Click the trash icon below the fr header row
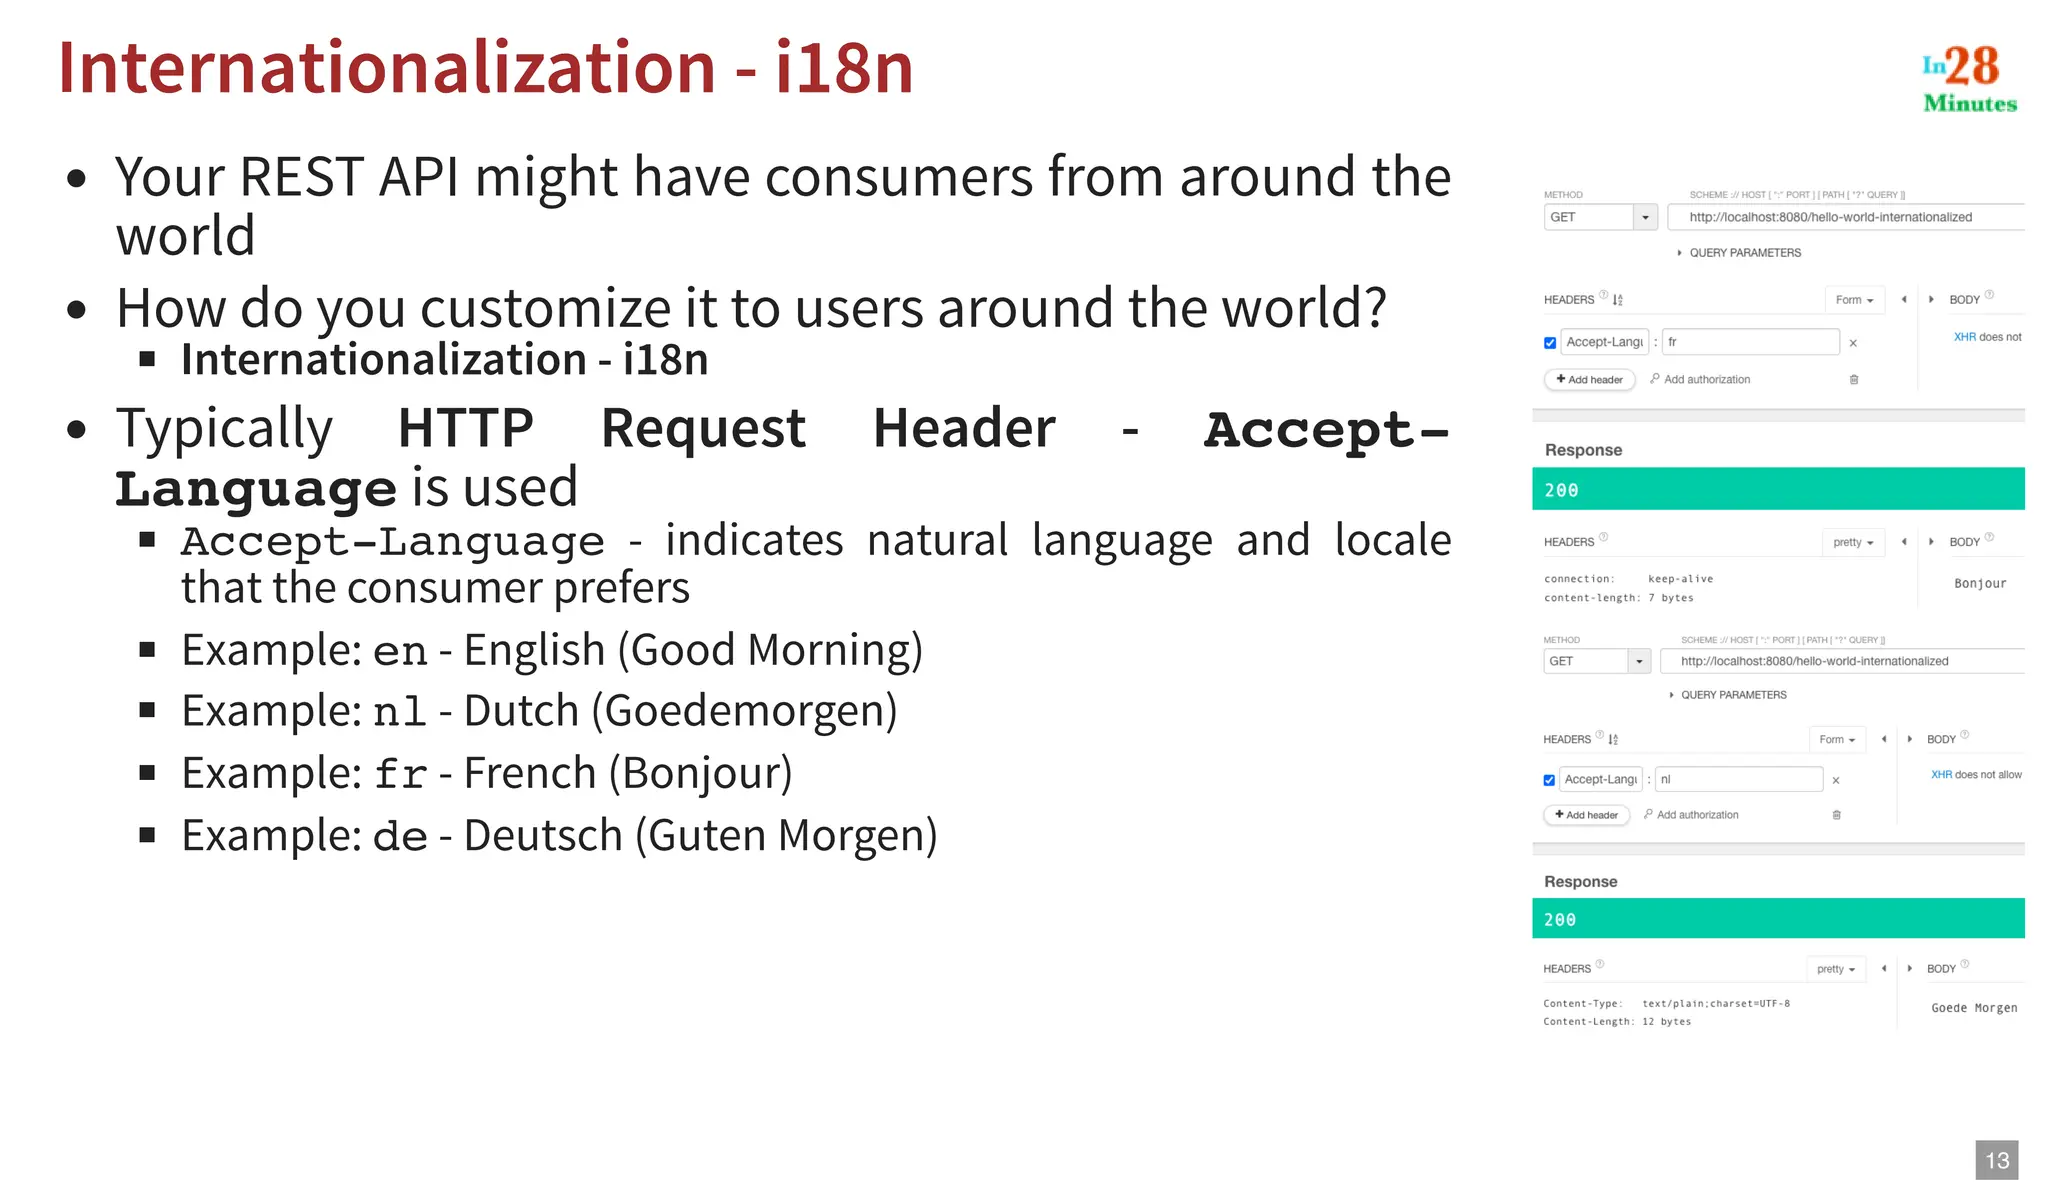Screen dimensions: 2048x1195 point(1854,380)
